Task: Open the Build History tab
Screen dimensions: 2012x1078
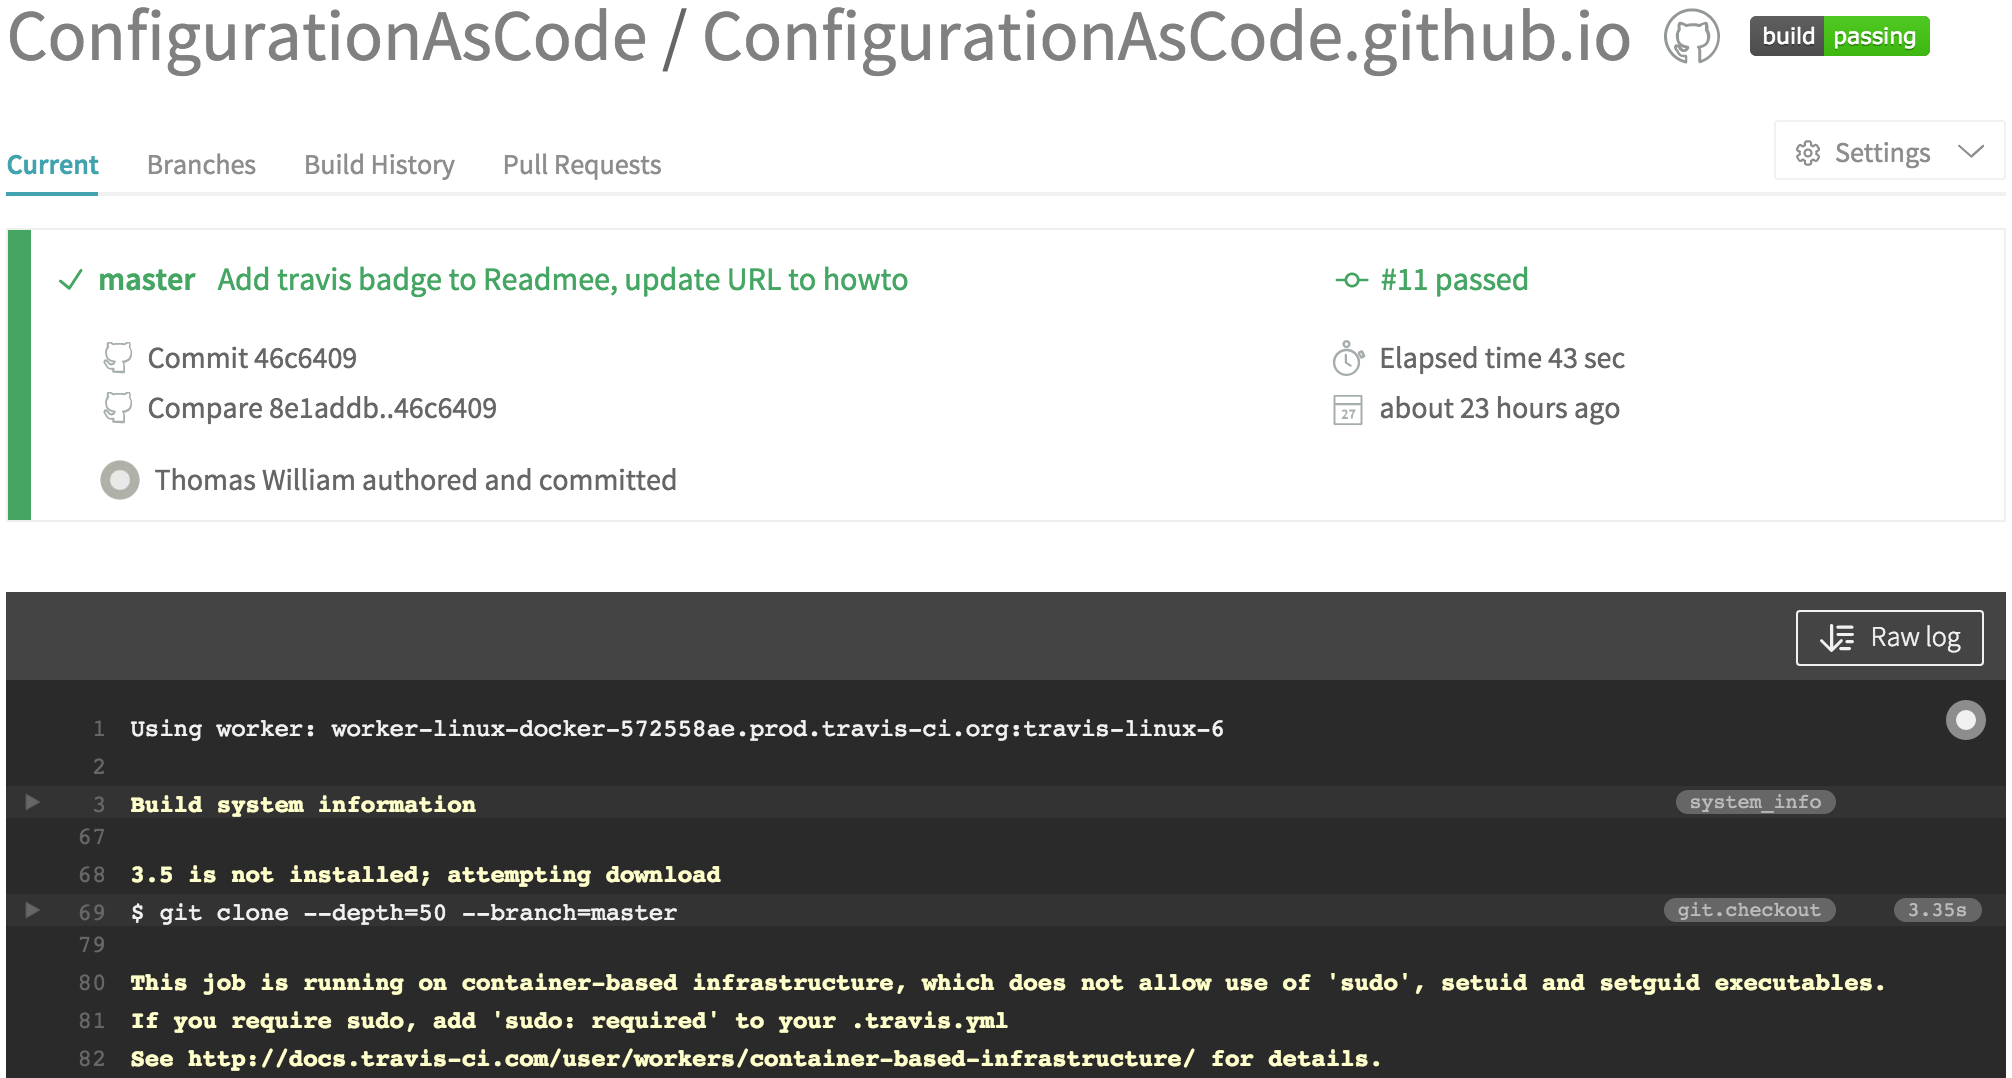Action: [379, 165]
